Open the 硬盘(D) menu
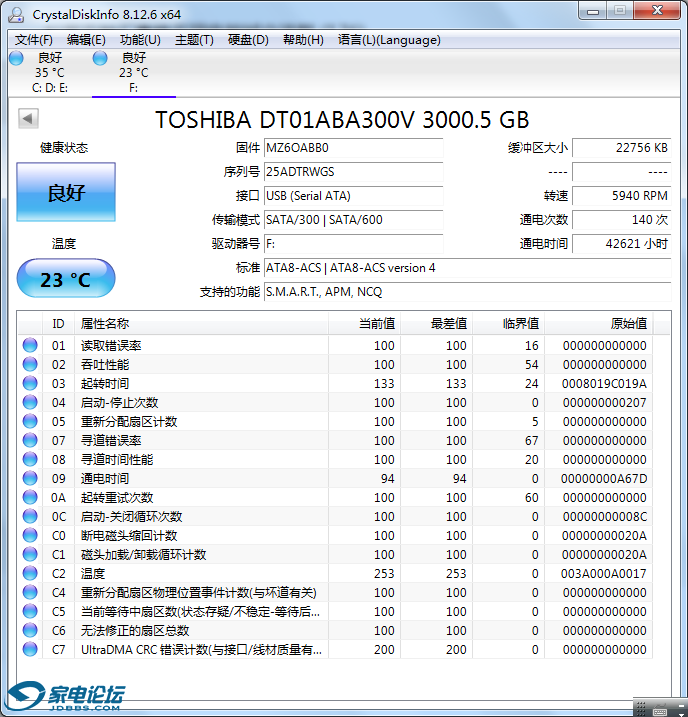This screenshot has height=717, width=688. pyautogui.click(x=248, y=40)
